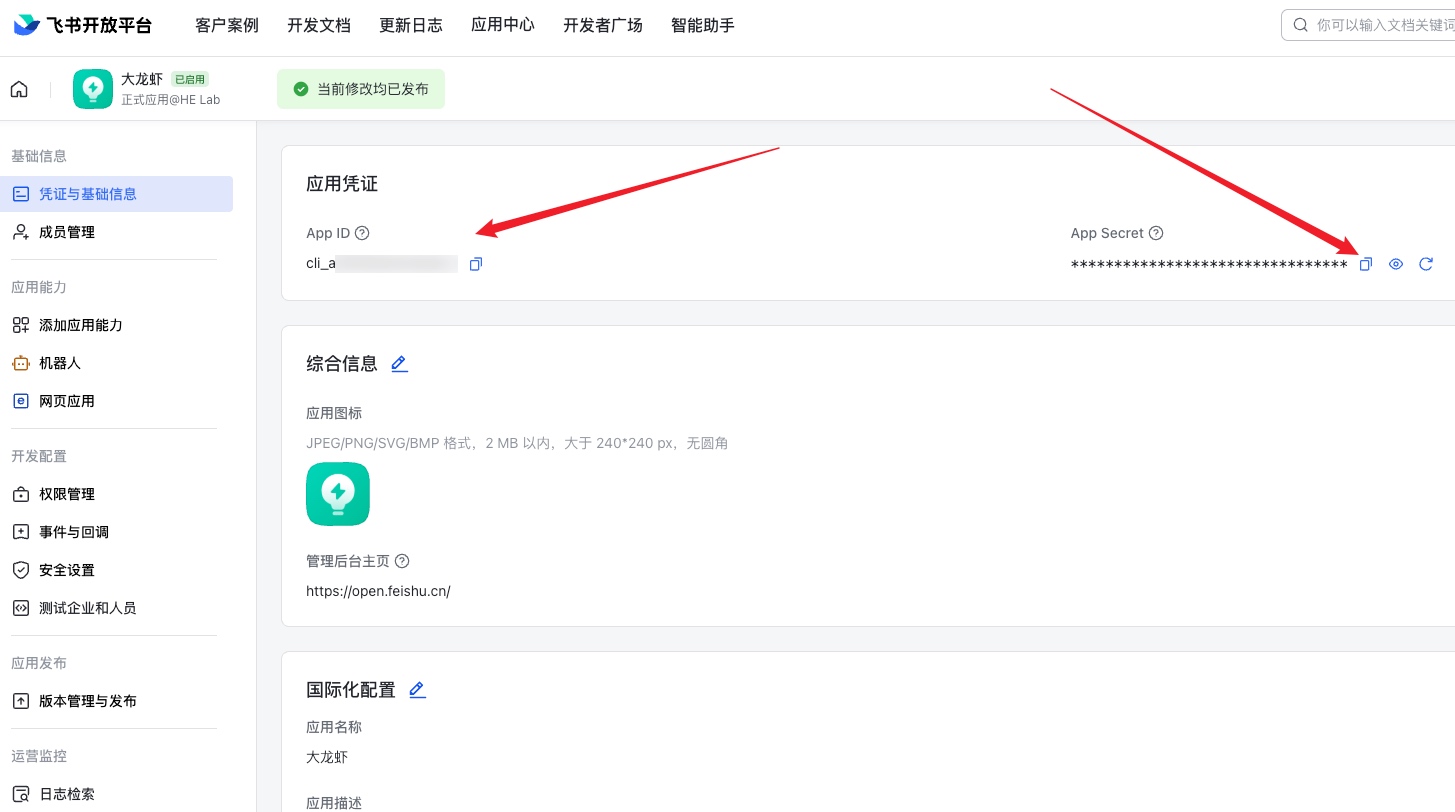
Task: Click 版本管理与发布 icon in sidebar
Action: (20, 701)
